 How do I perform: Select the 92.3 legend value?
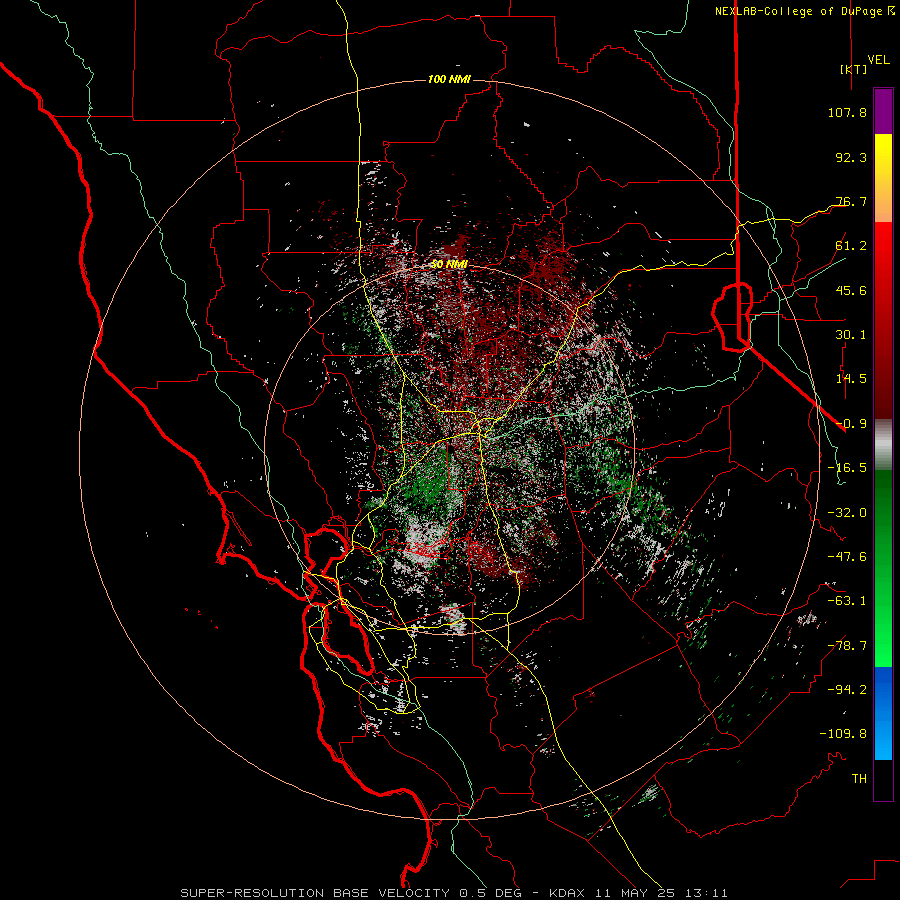tap(851, 157)
